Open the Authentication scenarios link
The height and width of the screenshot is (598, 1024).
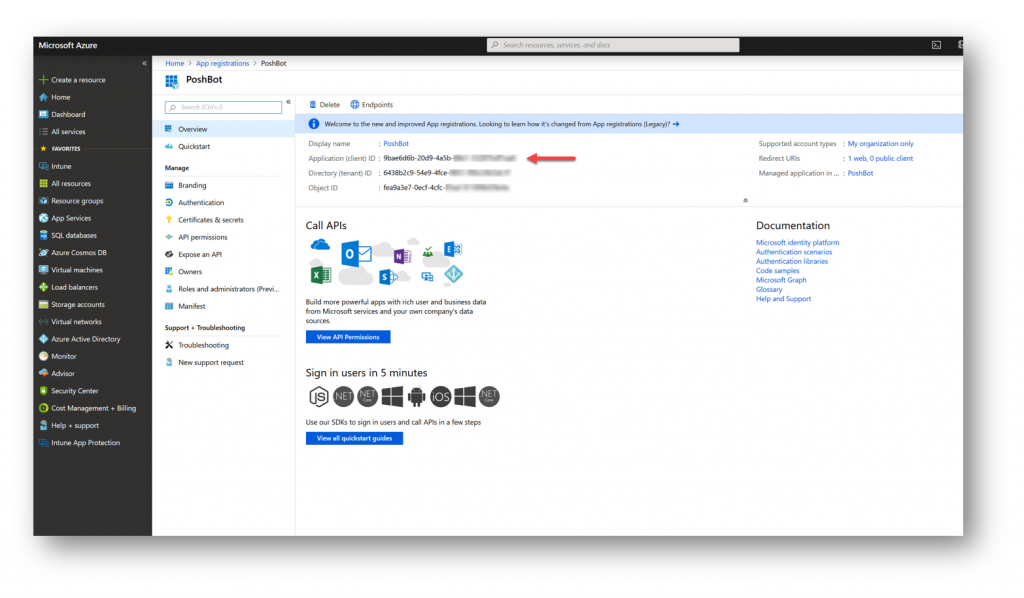tap(794, 252)
